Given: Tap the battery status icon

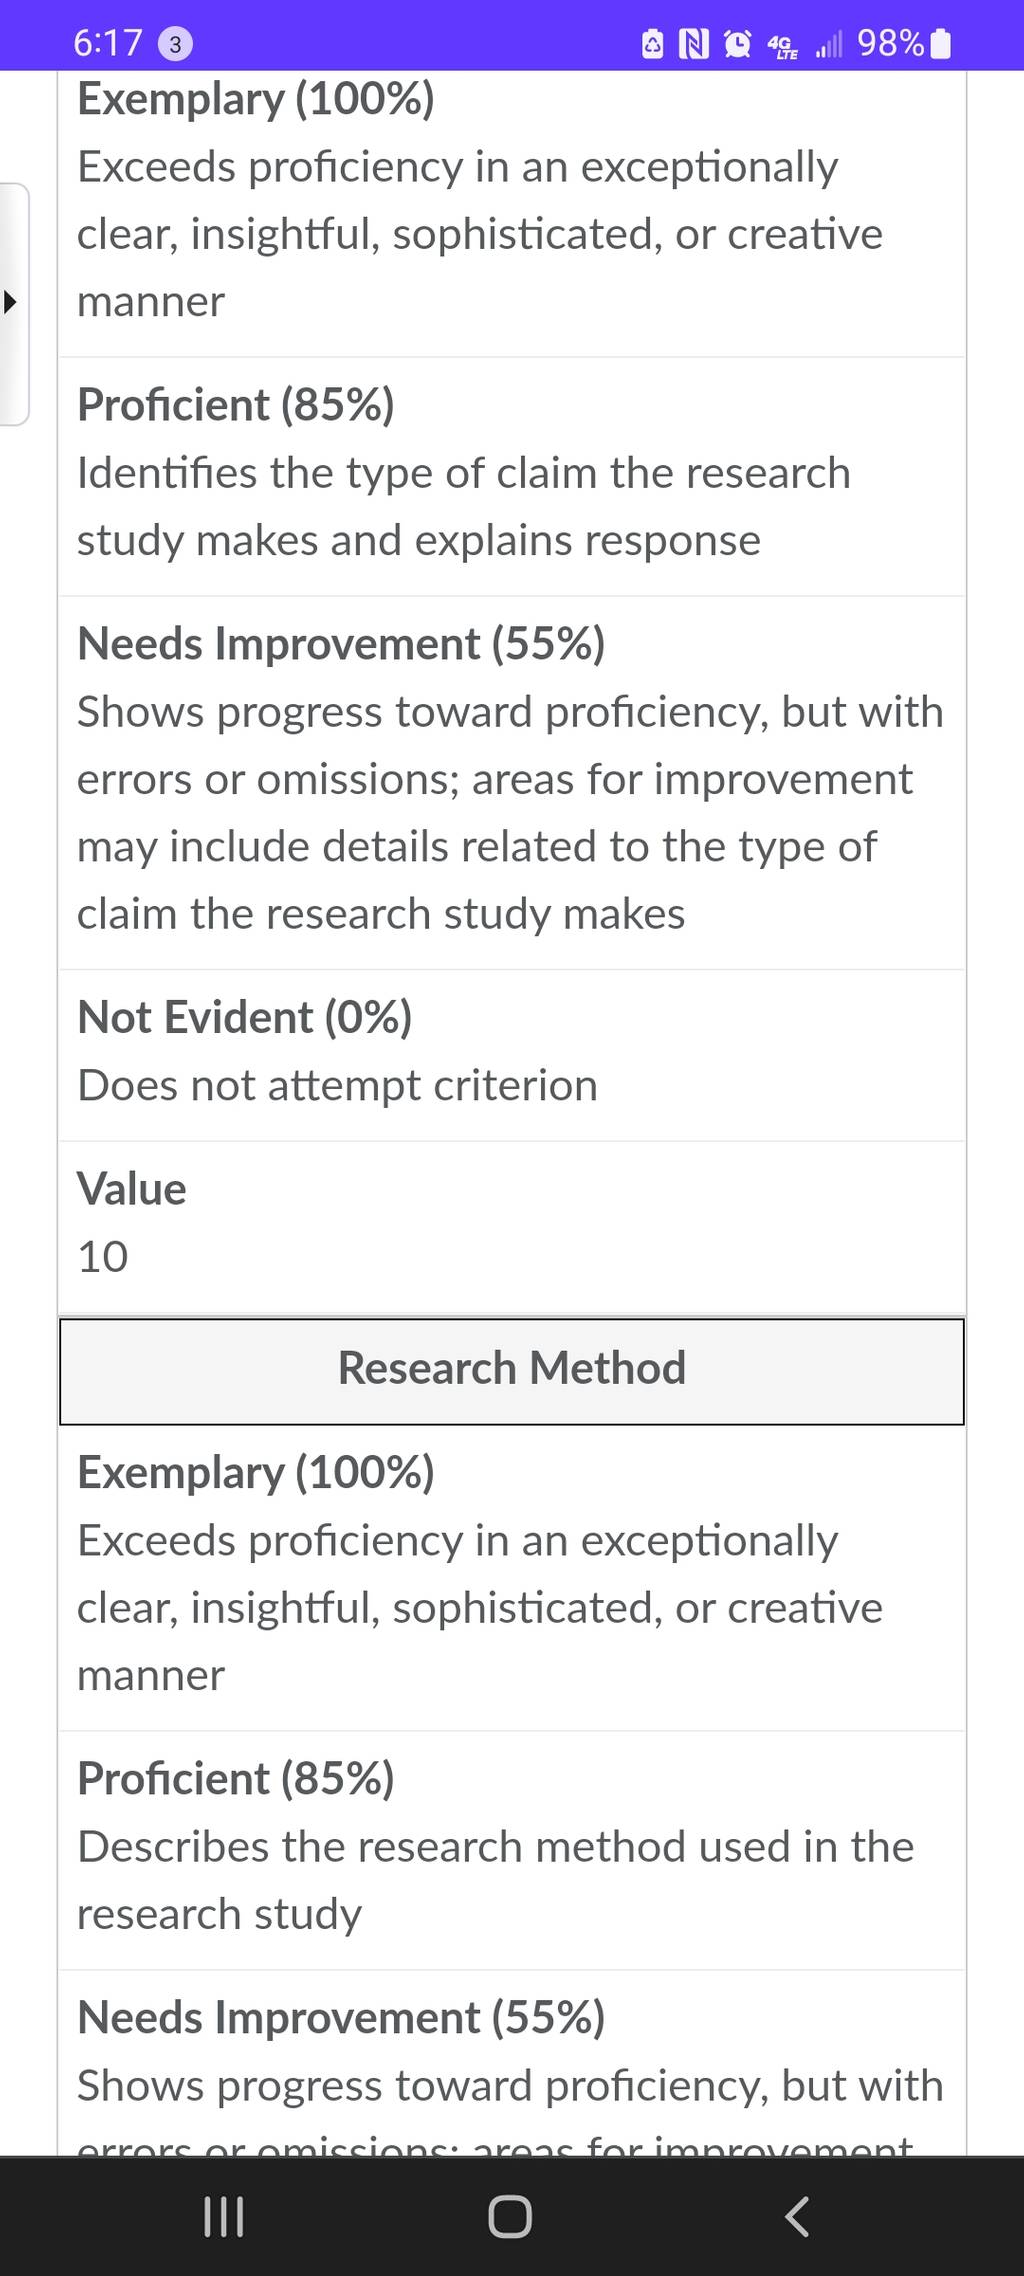Looking at the screenshot, I should click(x=940, y=44).
